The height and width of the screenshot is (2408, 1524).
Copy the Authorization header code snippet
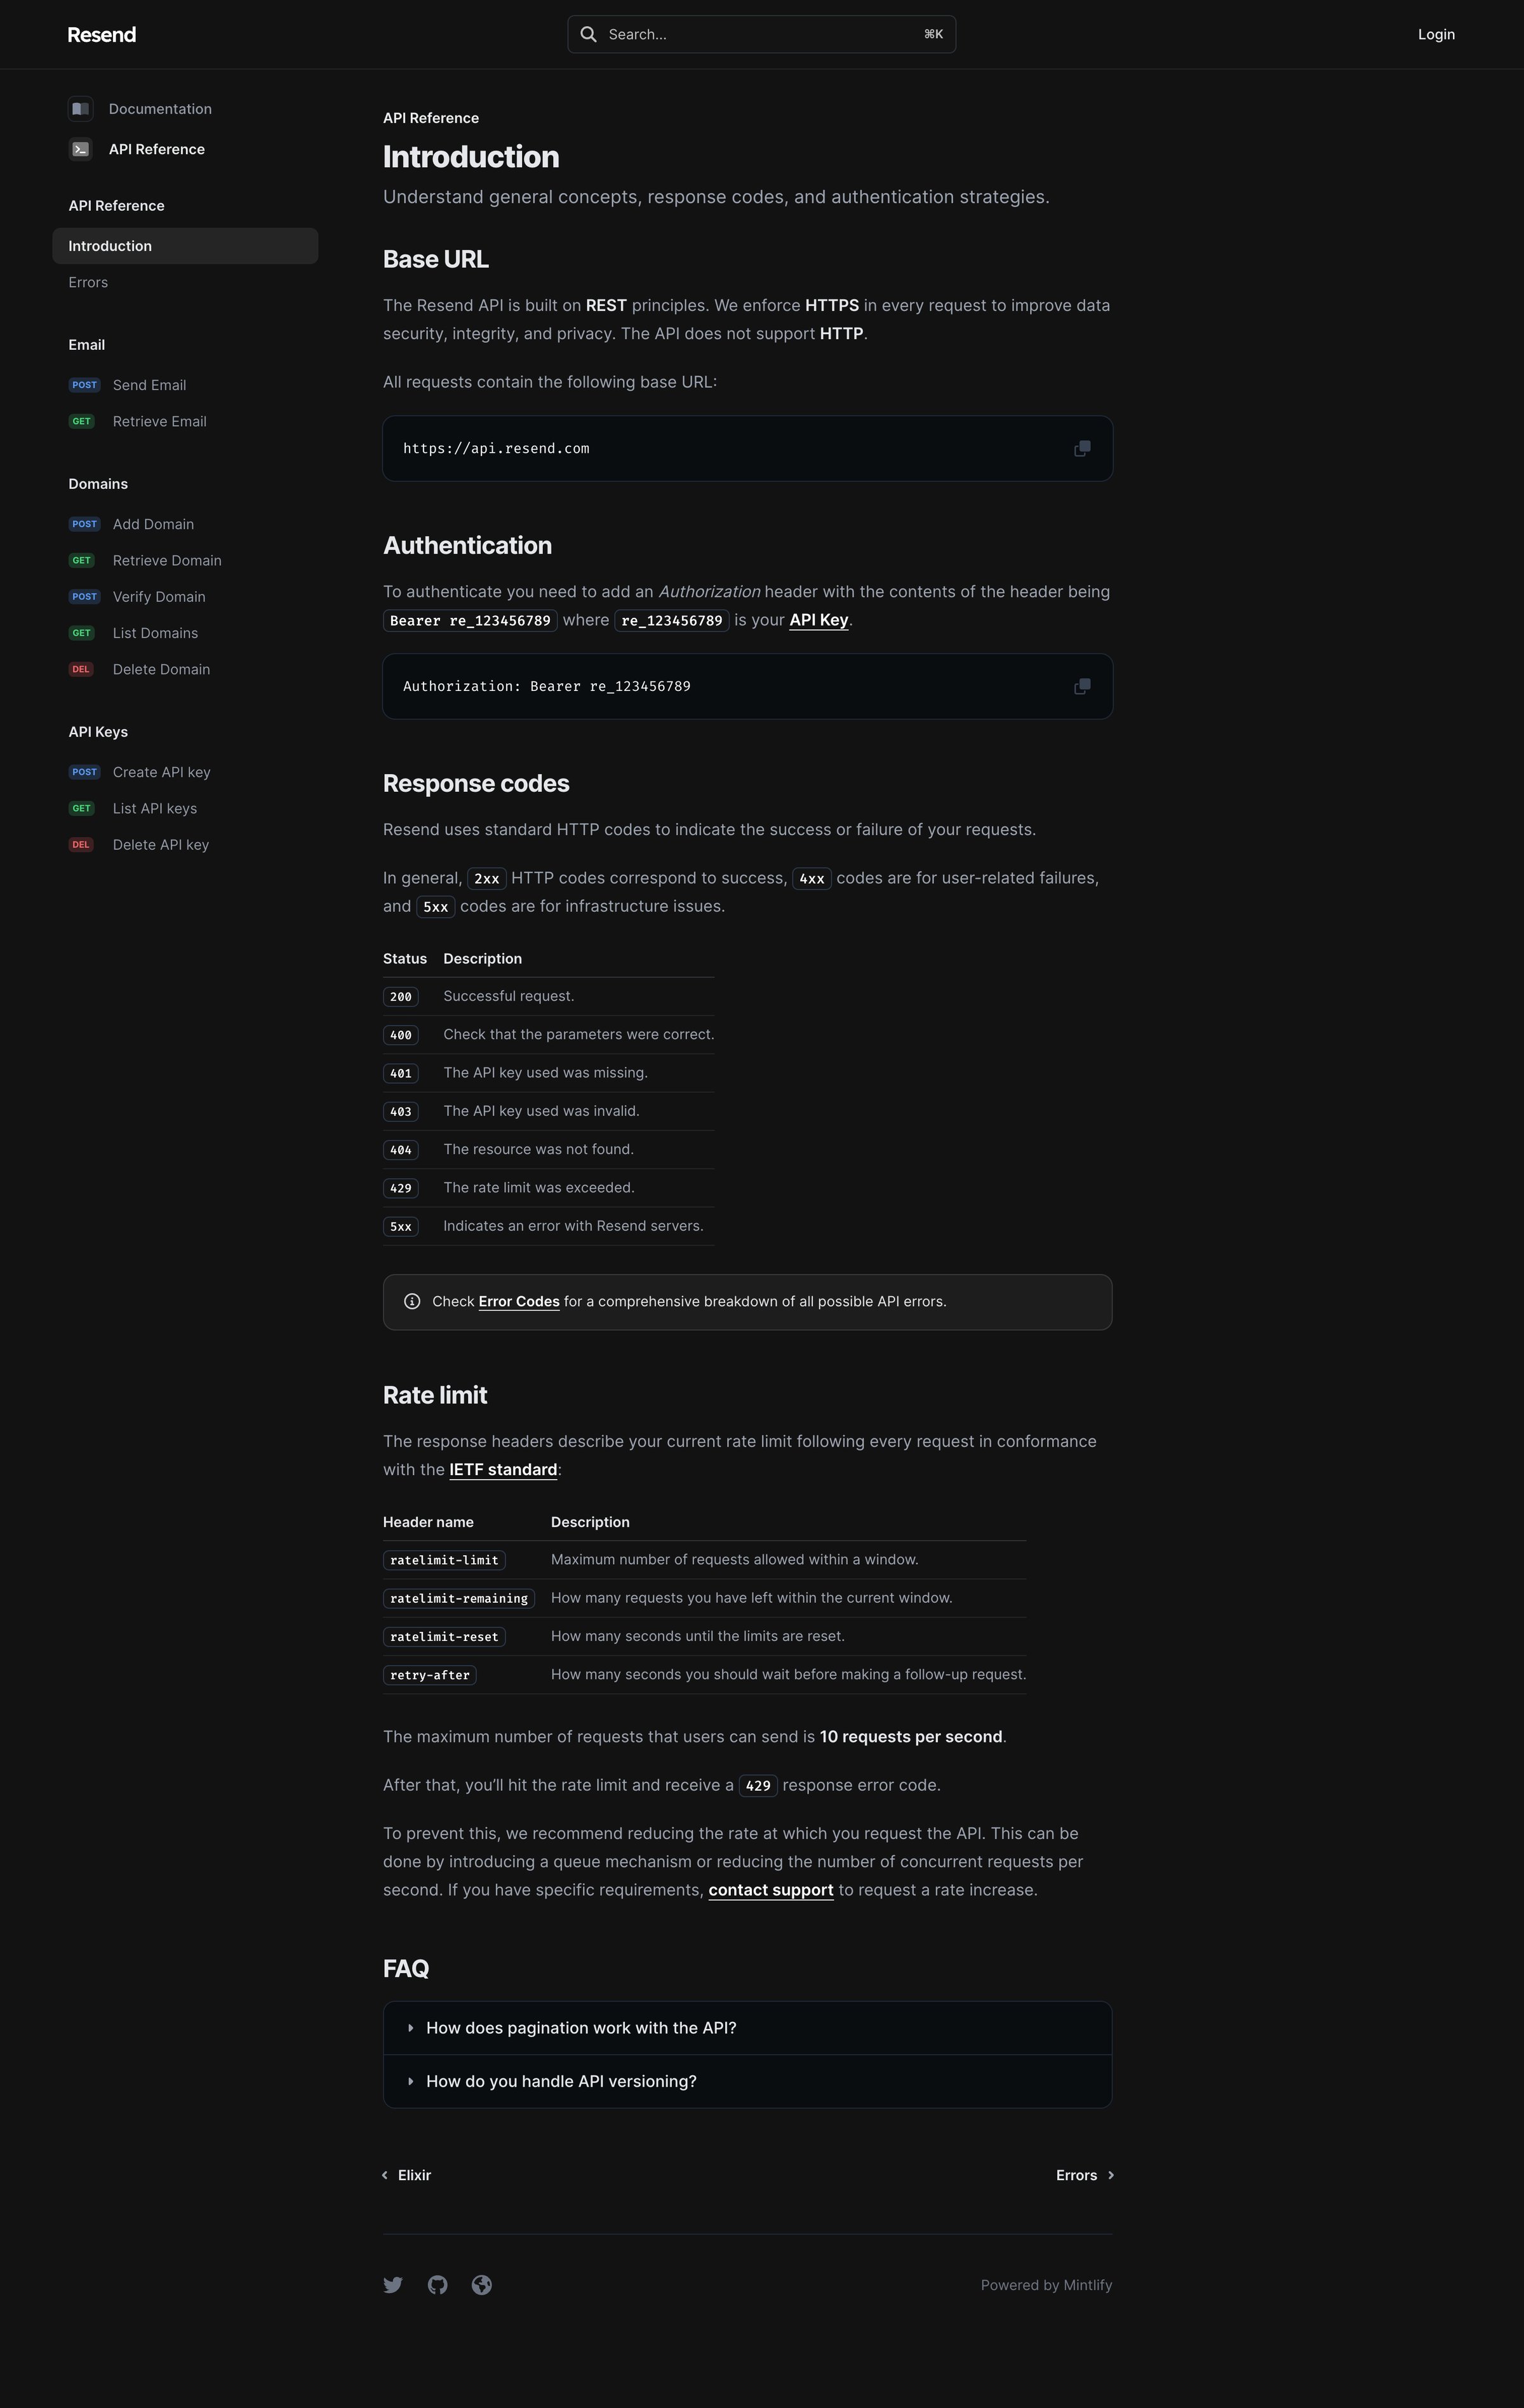coord(1082,687)
